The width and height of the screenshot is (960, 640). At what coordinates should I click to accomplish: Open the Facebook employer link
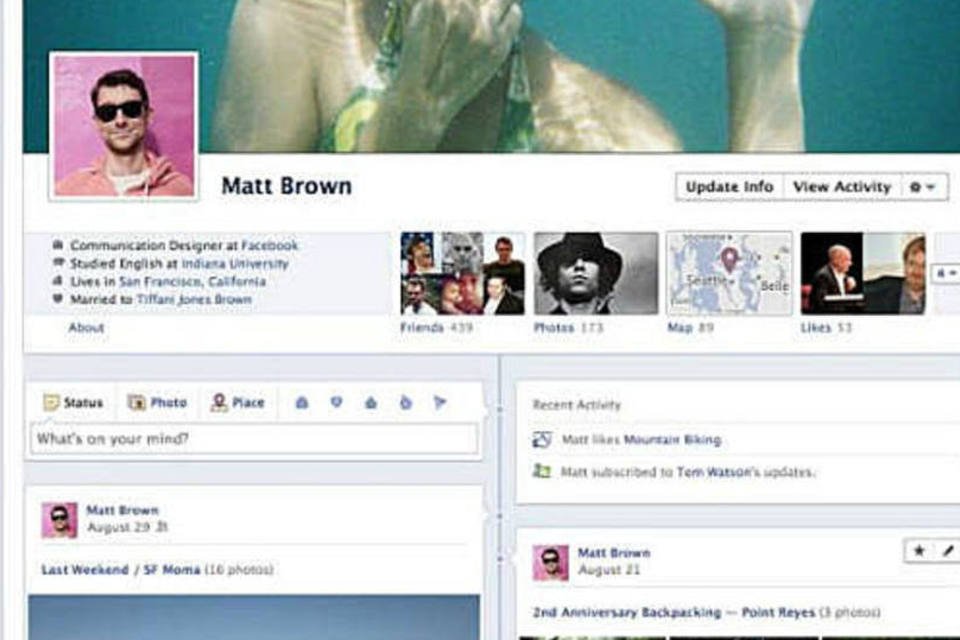point(269,245)
